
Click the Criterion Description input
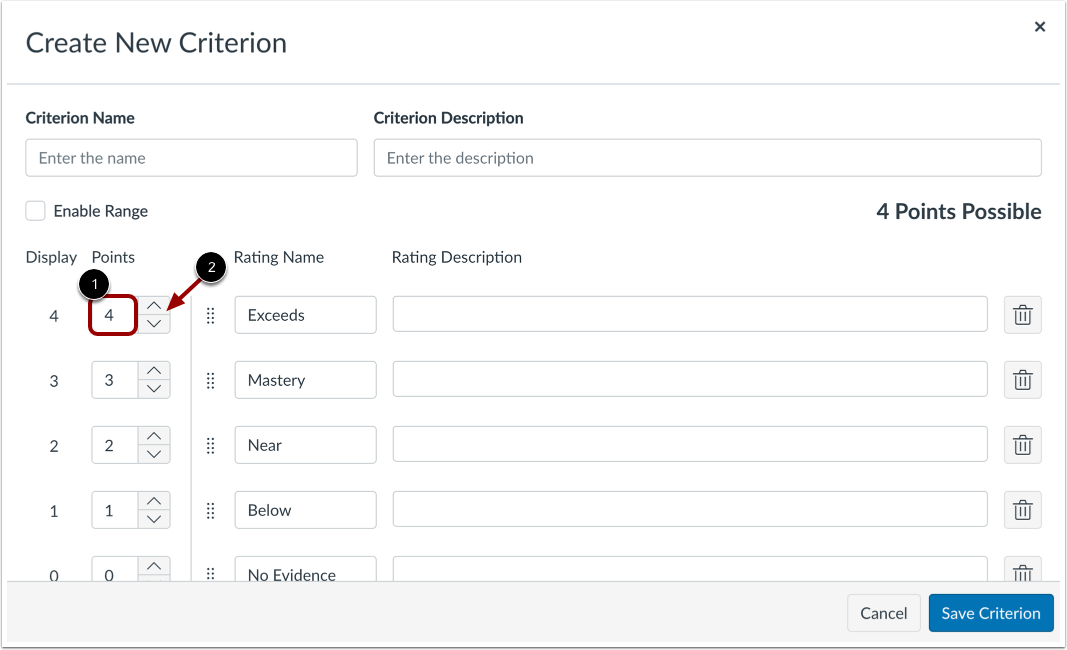[707, 158]
